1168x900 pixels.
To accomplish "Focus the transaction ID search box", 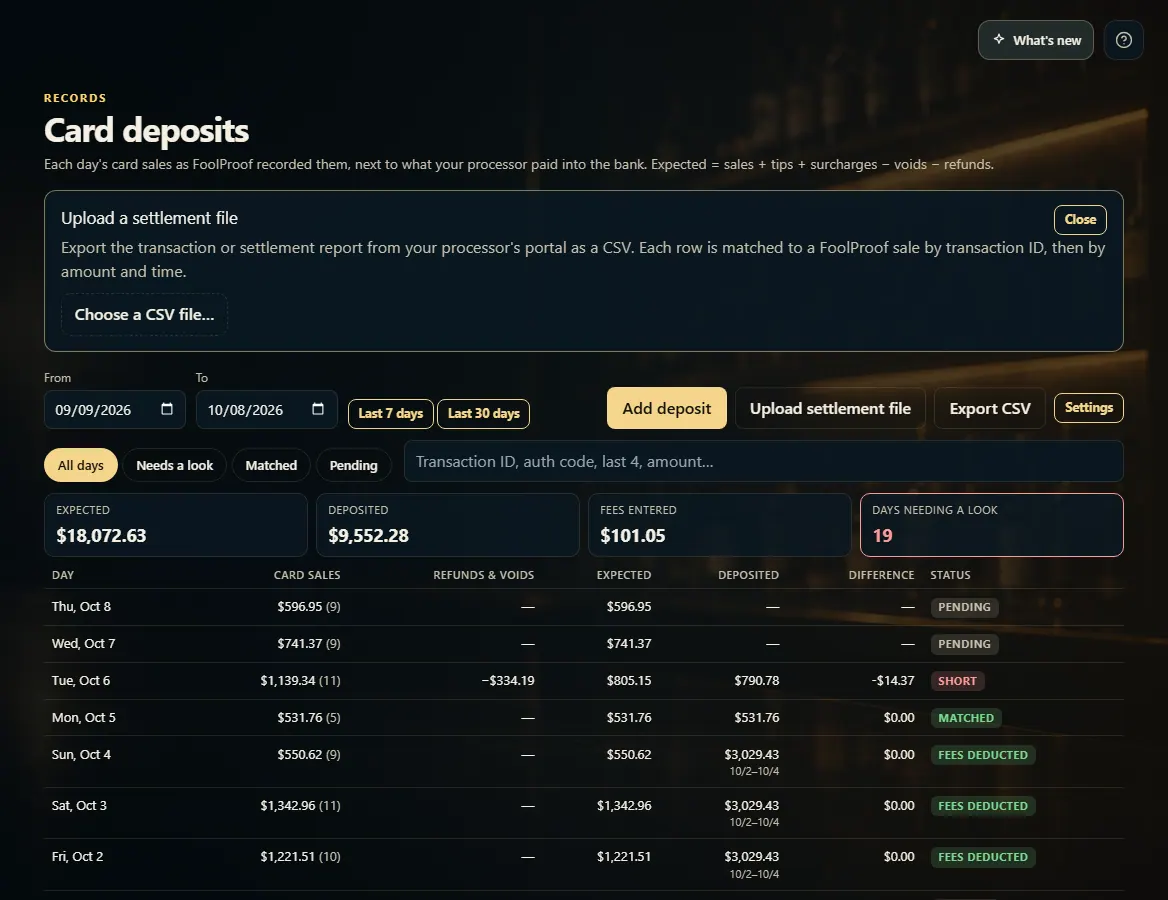I will [764, 461].
